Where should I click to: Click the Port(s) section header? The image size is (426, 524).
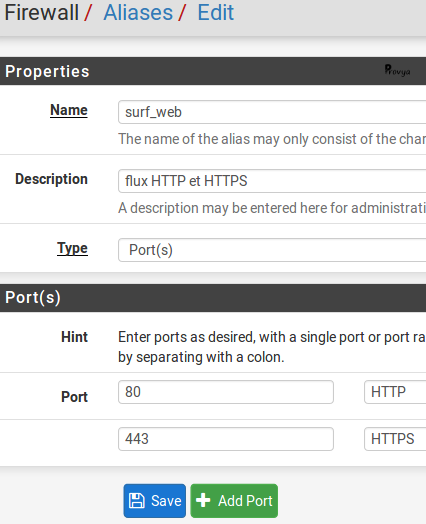[213, 298]
